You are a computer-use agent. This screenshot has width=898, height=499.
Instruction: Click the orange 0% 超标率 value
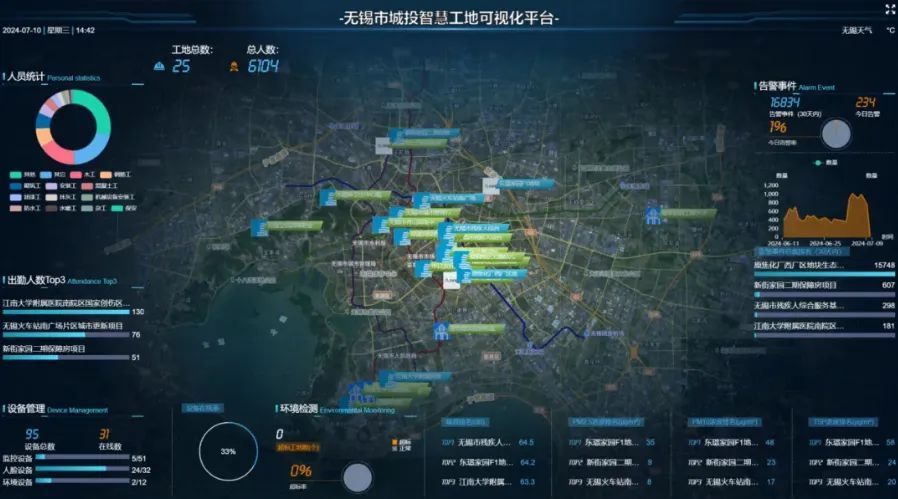301,471
